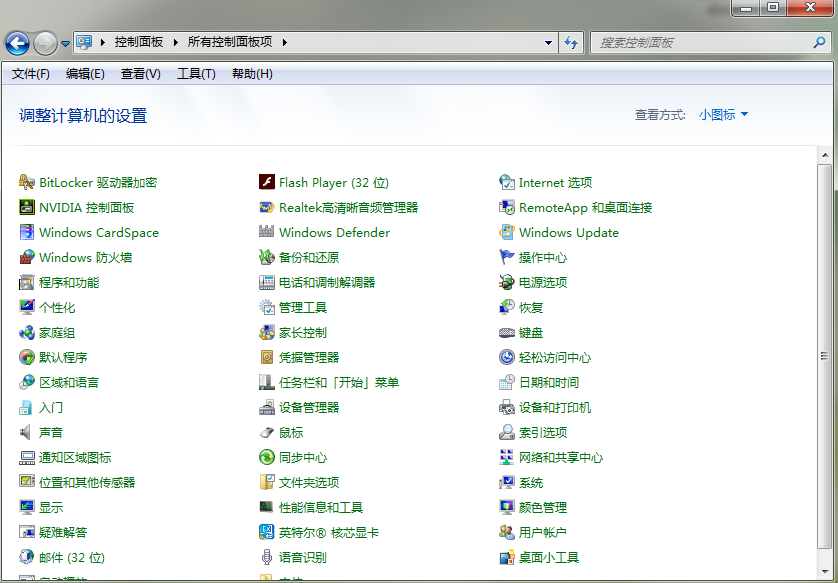The height and width of the screenshot is (583, 838).
Task: Open the Windows Update icon
Action: pyautogui.click(x=507, y=232)
